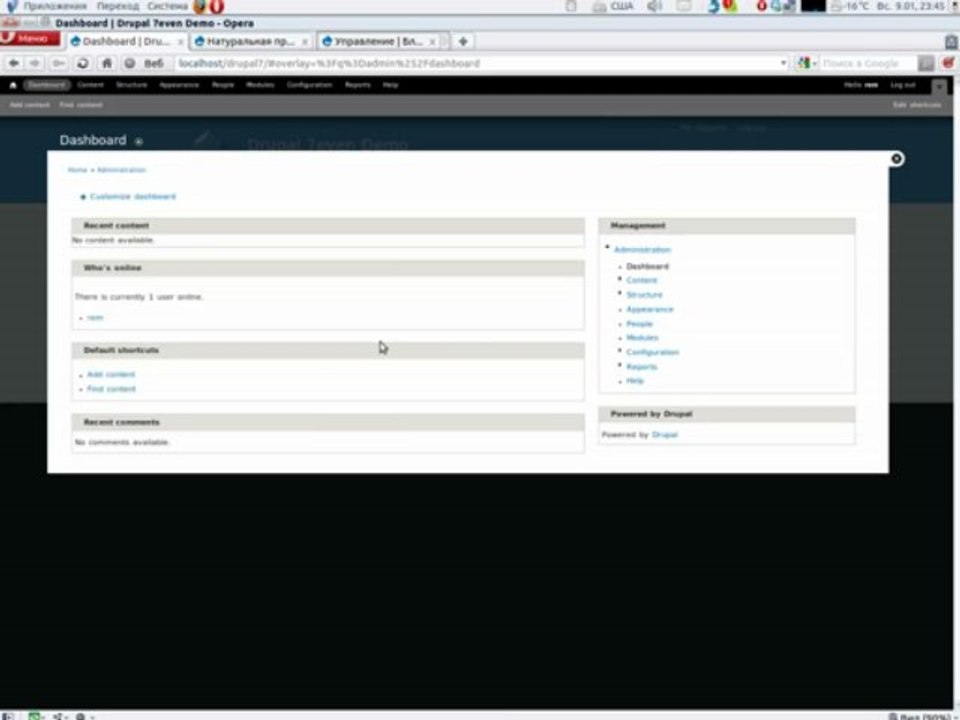Image resolution: width=960 pixels, height=720 pixels.
Task: Click the Opera launcher icon in the top panel
Action: [217, 7]
